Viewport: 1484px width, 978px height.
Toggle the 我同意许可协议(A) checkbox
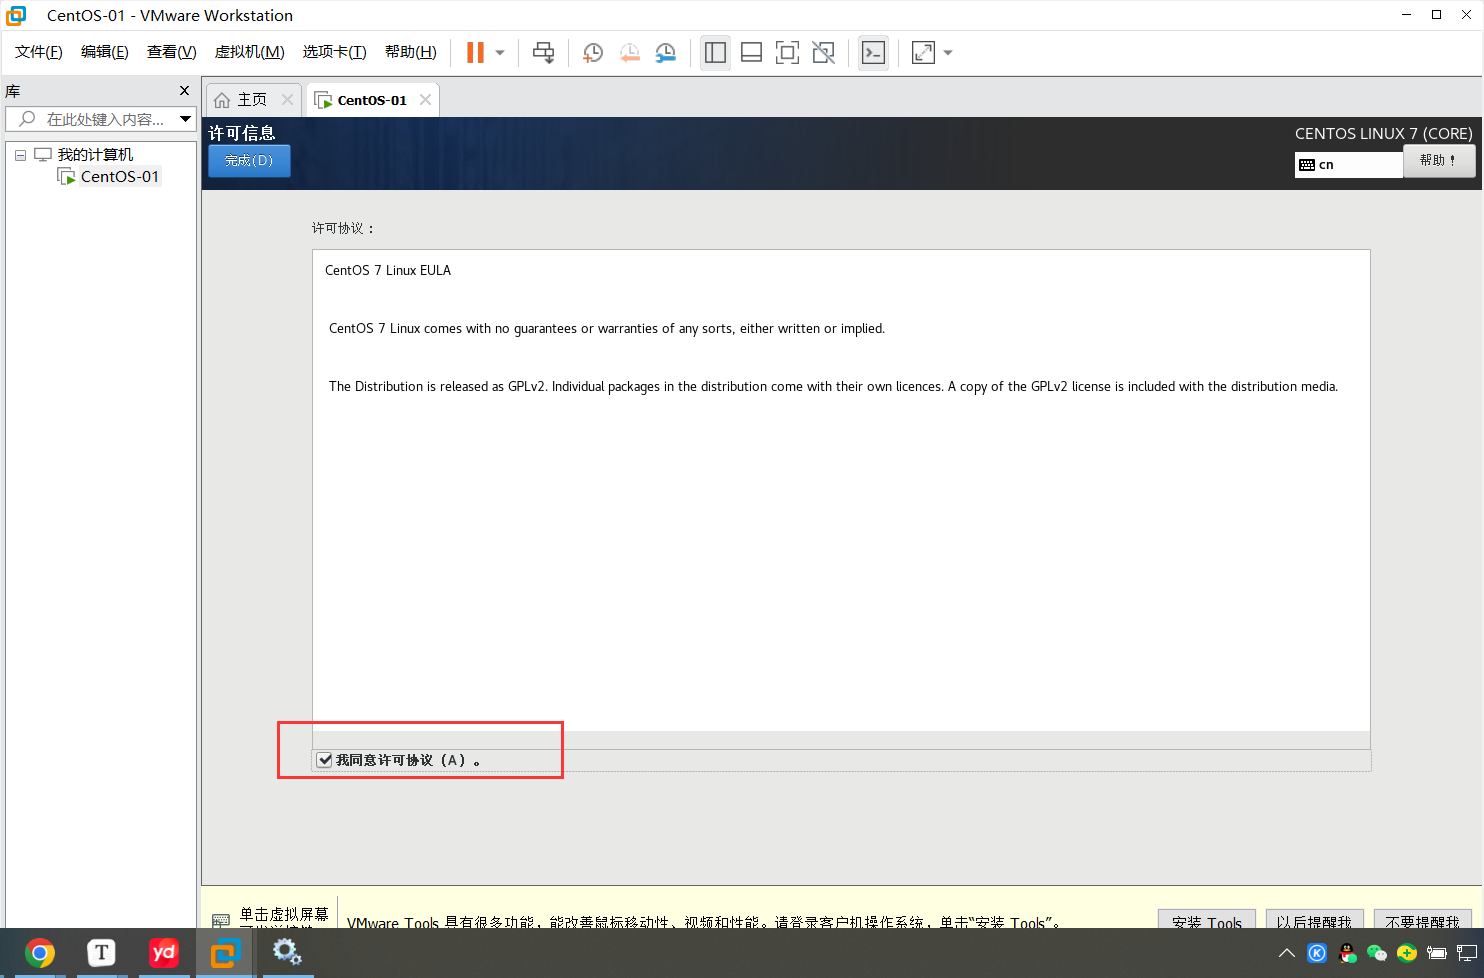tap(325, 760)
